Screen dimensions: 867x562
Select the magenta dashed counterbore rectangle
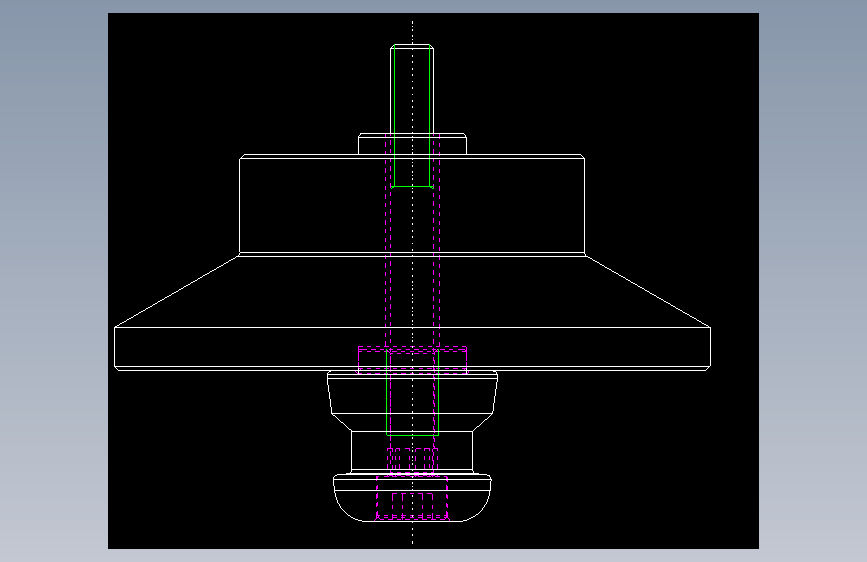click(412, 360)
